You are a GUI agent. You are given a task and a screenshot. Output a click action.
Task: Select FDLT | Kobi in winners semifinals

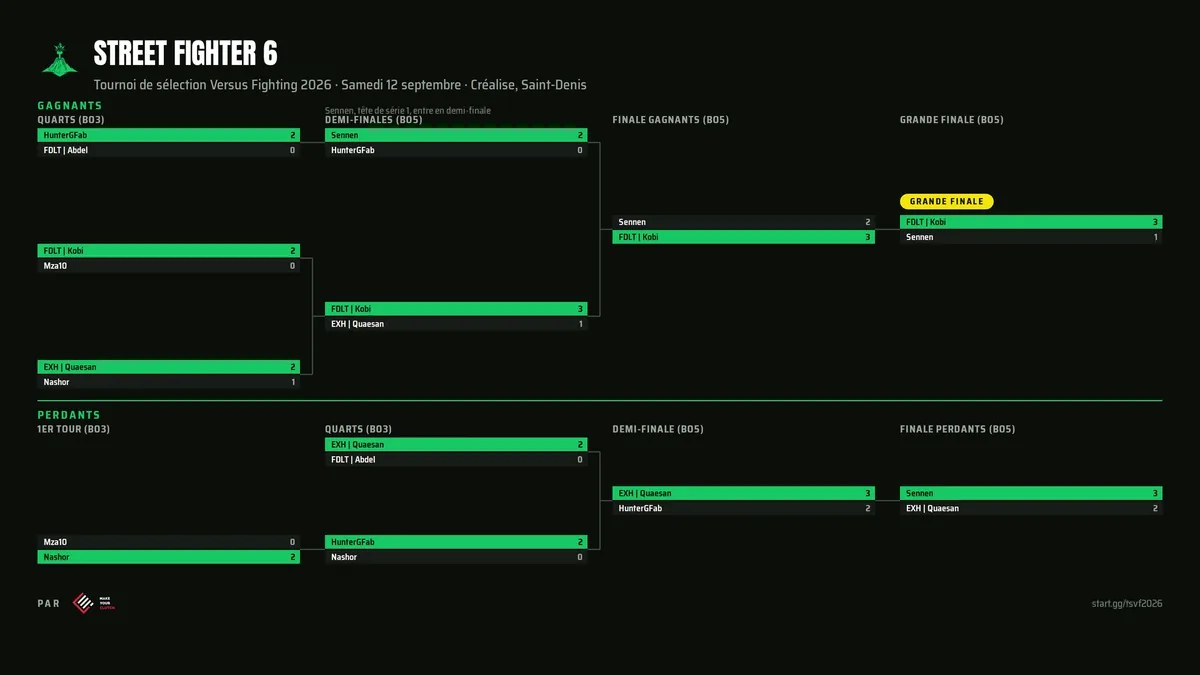click(456, 309)
